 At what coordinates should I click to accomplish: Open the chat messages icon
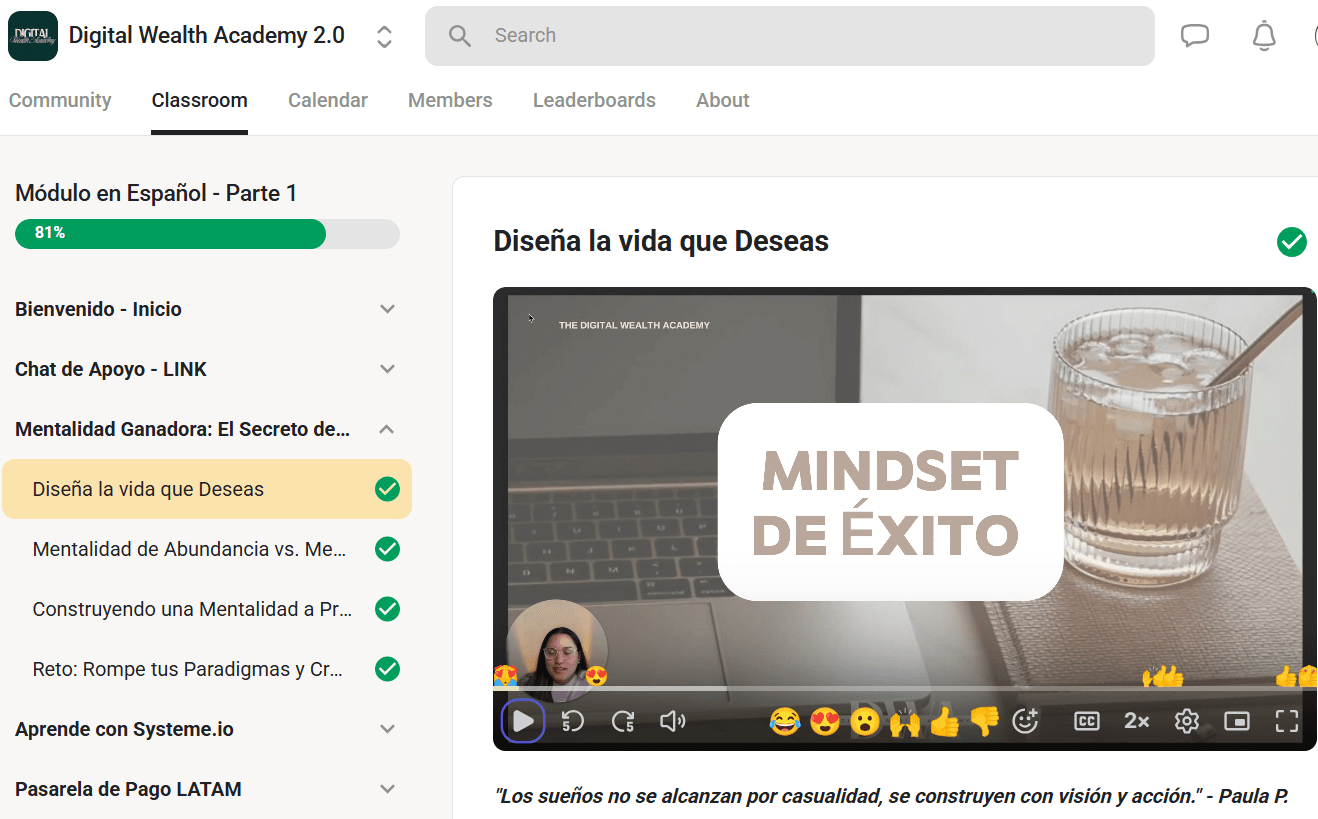tap(1195, 36)
